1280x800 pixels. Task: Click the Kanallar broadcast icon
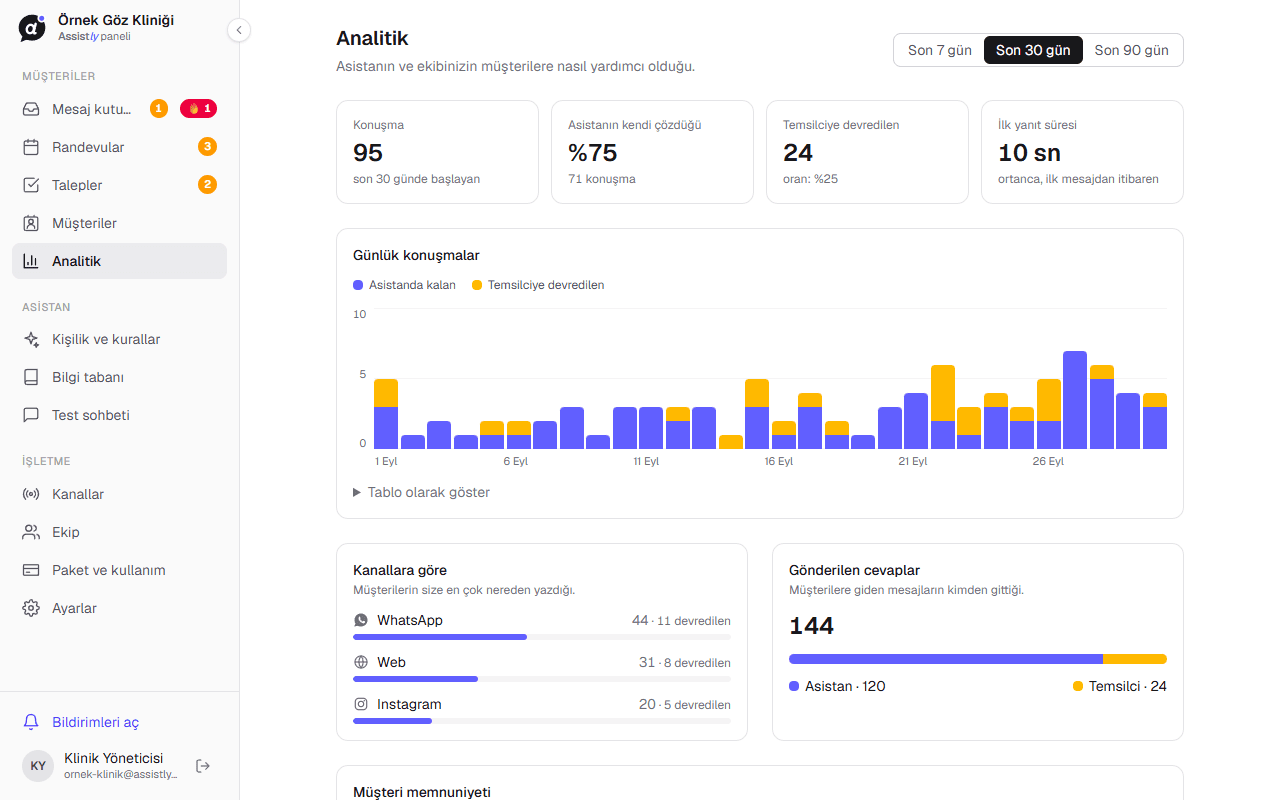[32, 494]
